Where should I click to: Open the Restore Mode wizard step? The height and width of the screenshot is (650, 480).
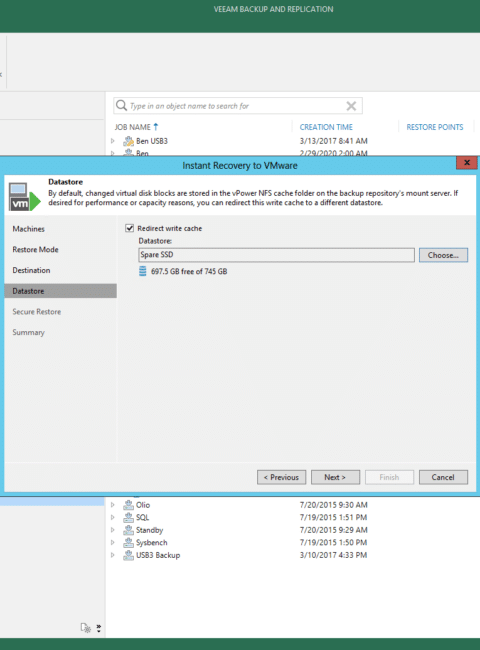tap(35, 250)
